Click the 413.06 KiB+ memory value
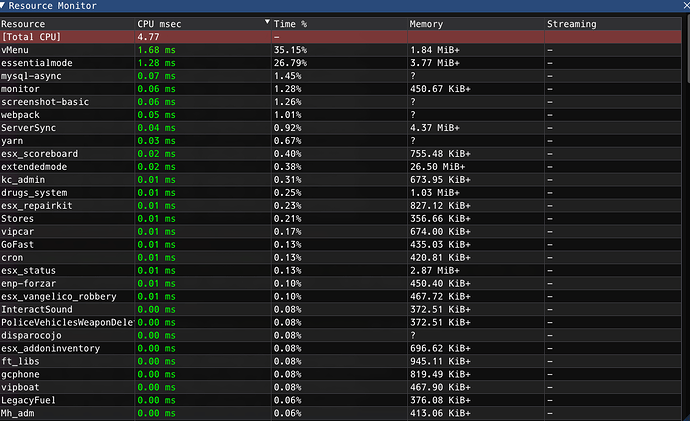Screen dimensions: 690x421 [x=440, y=414]
